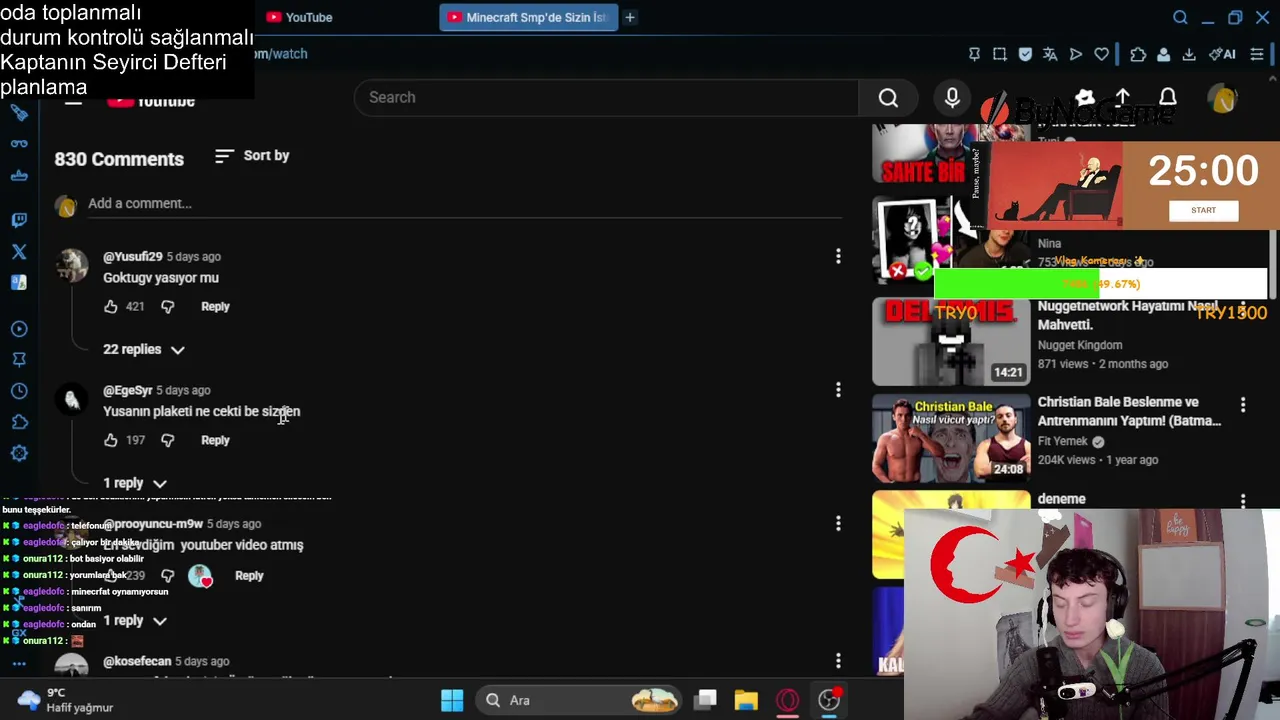Open Christian Bale Beslenme ve Antrenmanını title
Screen dimensions: 1280x720
pos(1129,411)
